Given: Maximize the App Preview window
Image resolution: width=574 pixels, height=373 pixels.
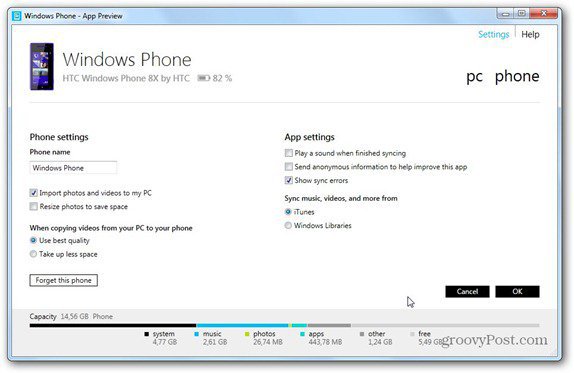Looking at the screenshot, I should click(x=522, y=14).
